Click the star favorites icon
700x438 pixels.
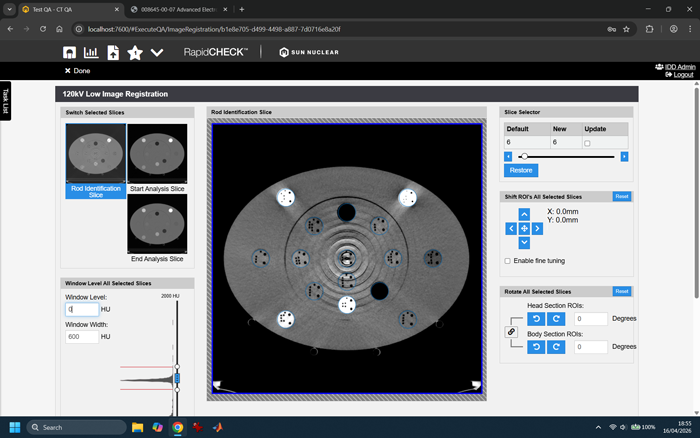click(x=134, y=52)
